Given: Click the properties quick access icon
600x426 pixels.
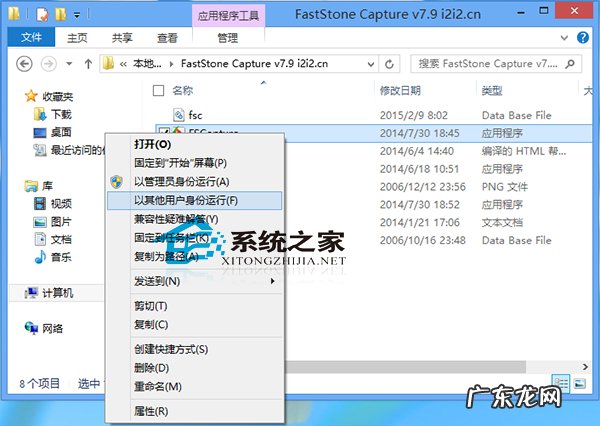Looking at the screenshot, I should (42, 15).
